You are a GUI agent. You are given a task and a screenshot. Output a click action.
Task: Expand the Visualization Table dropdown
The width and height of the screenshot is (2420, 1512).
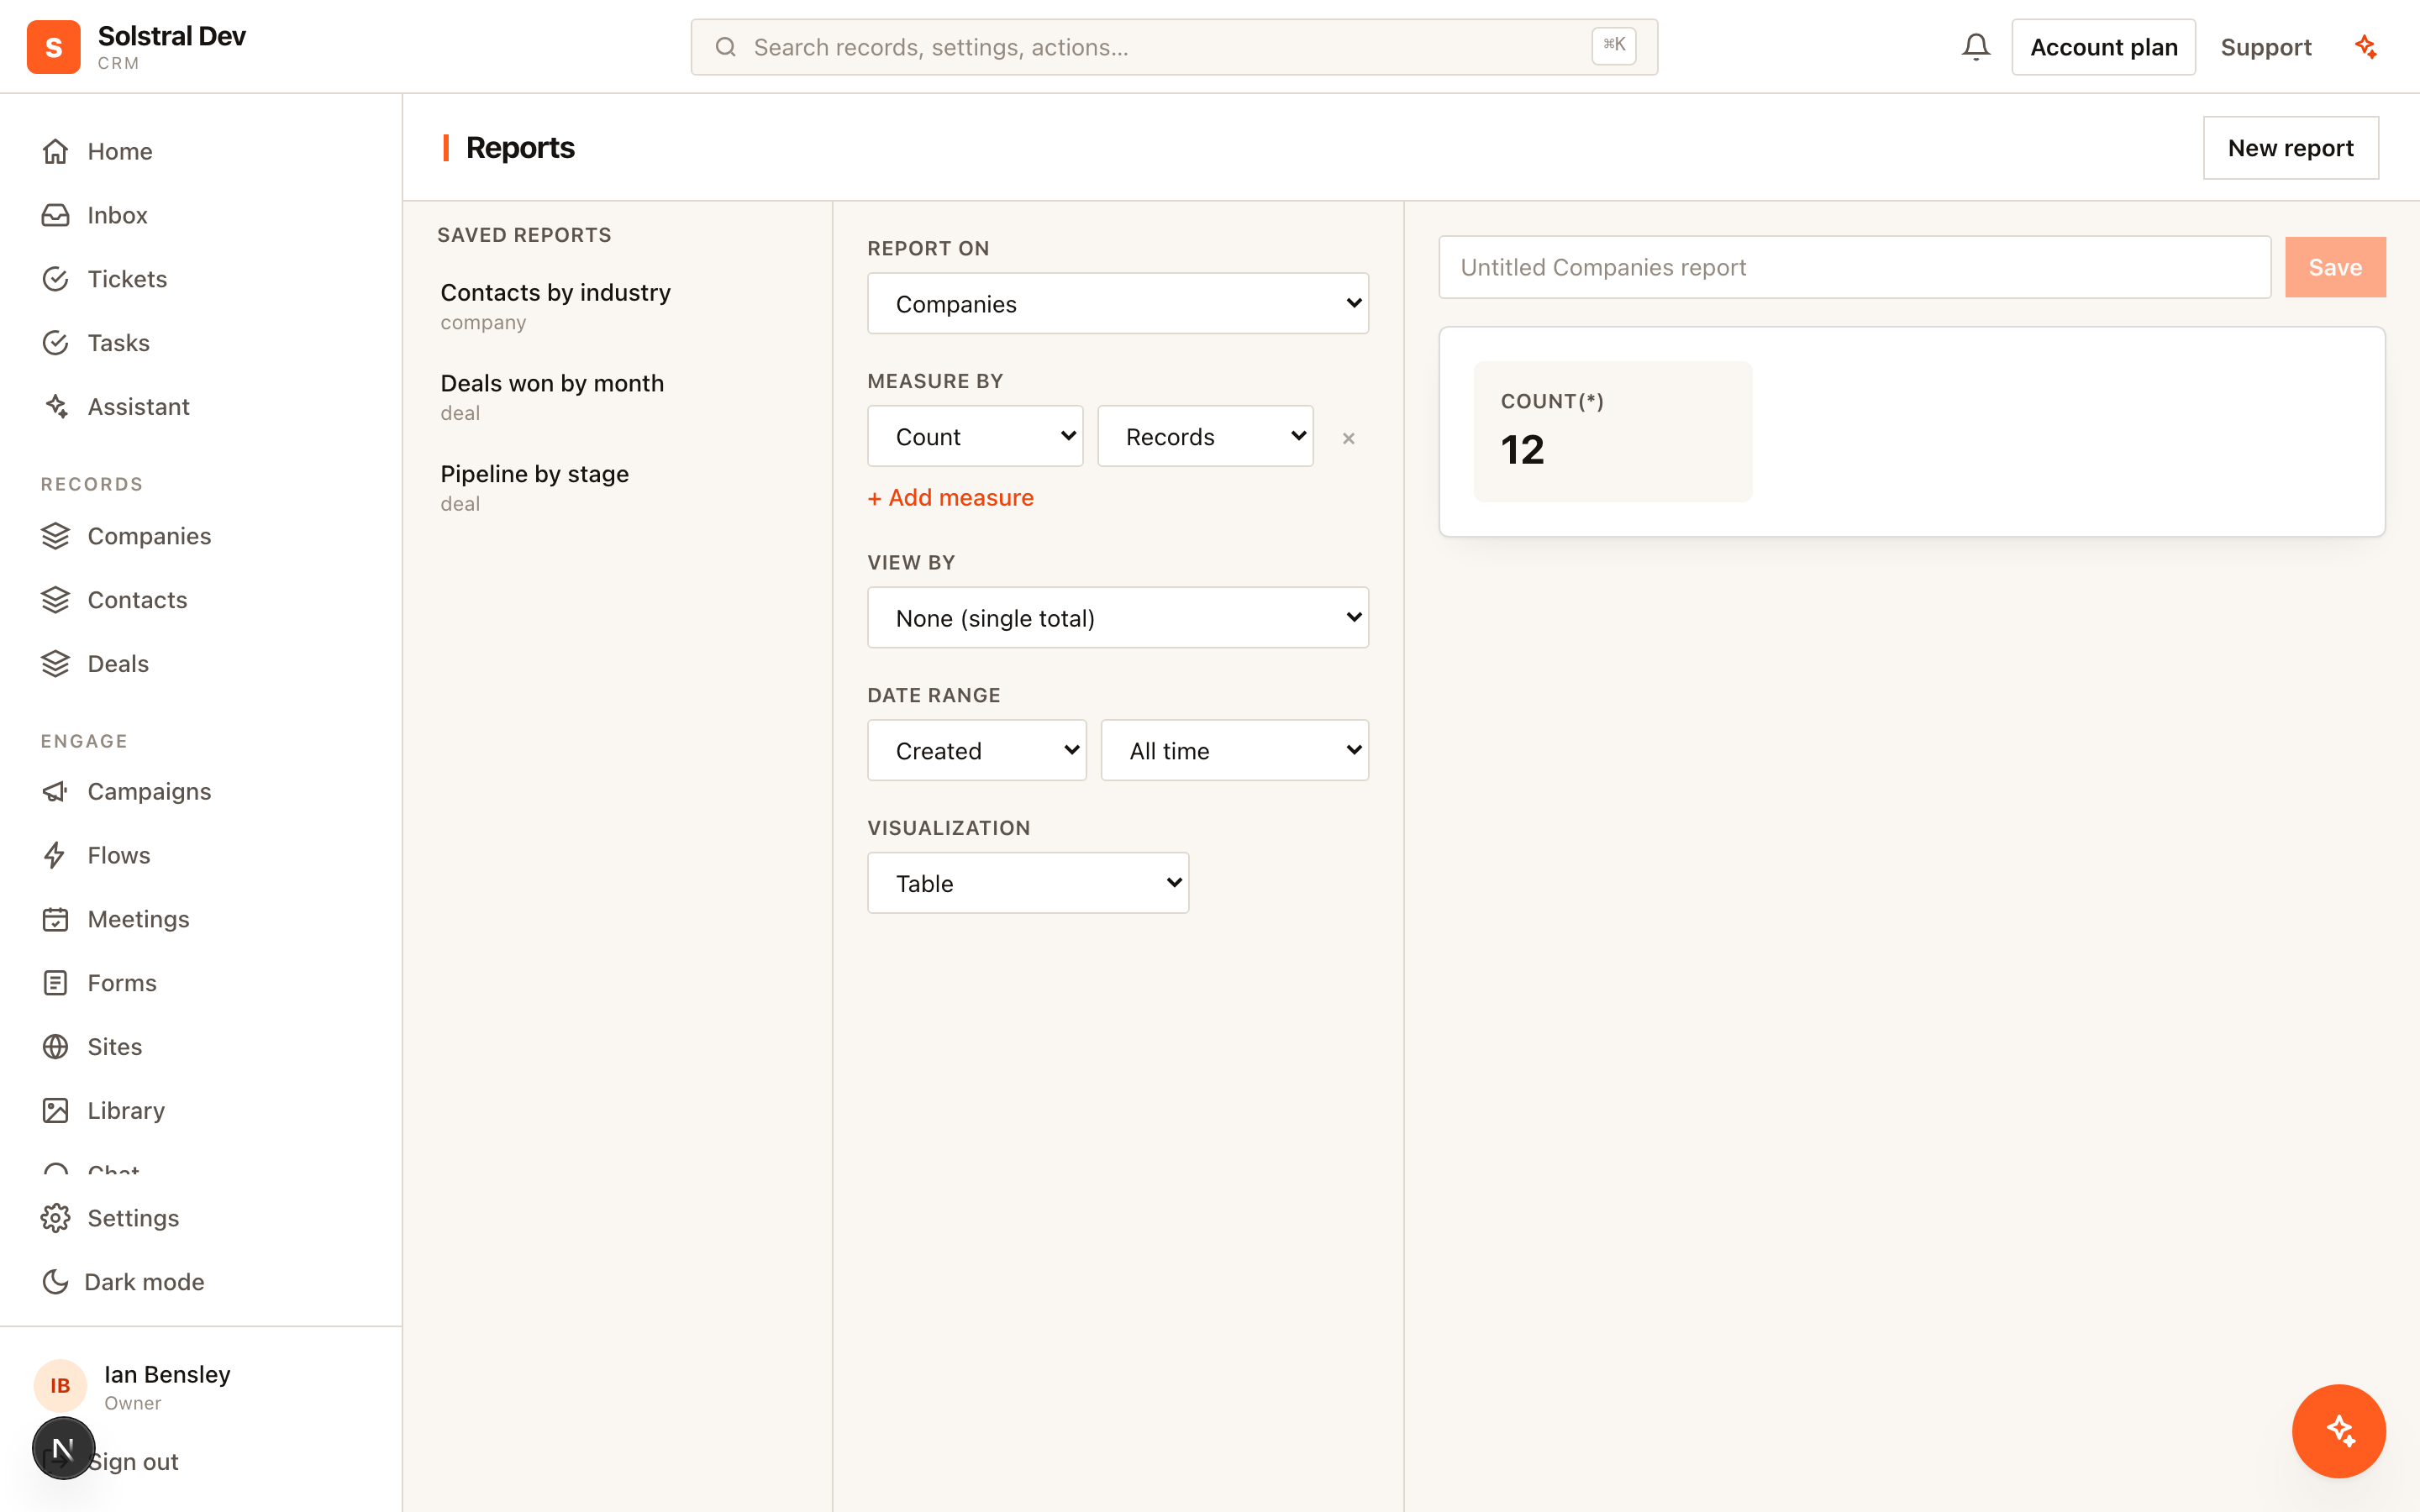click(1028, 883)
